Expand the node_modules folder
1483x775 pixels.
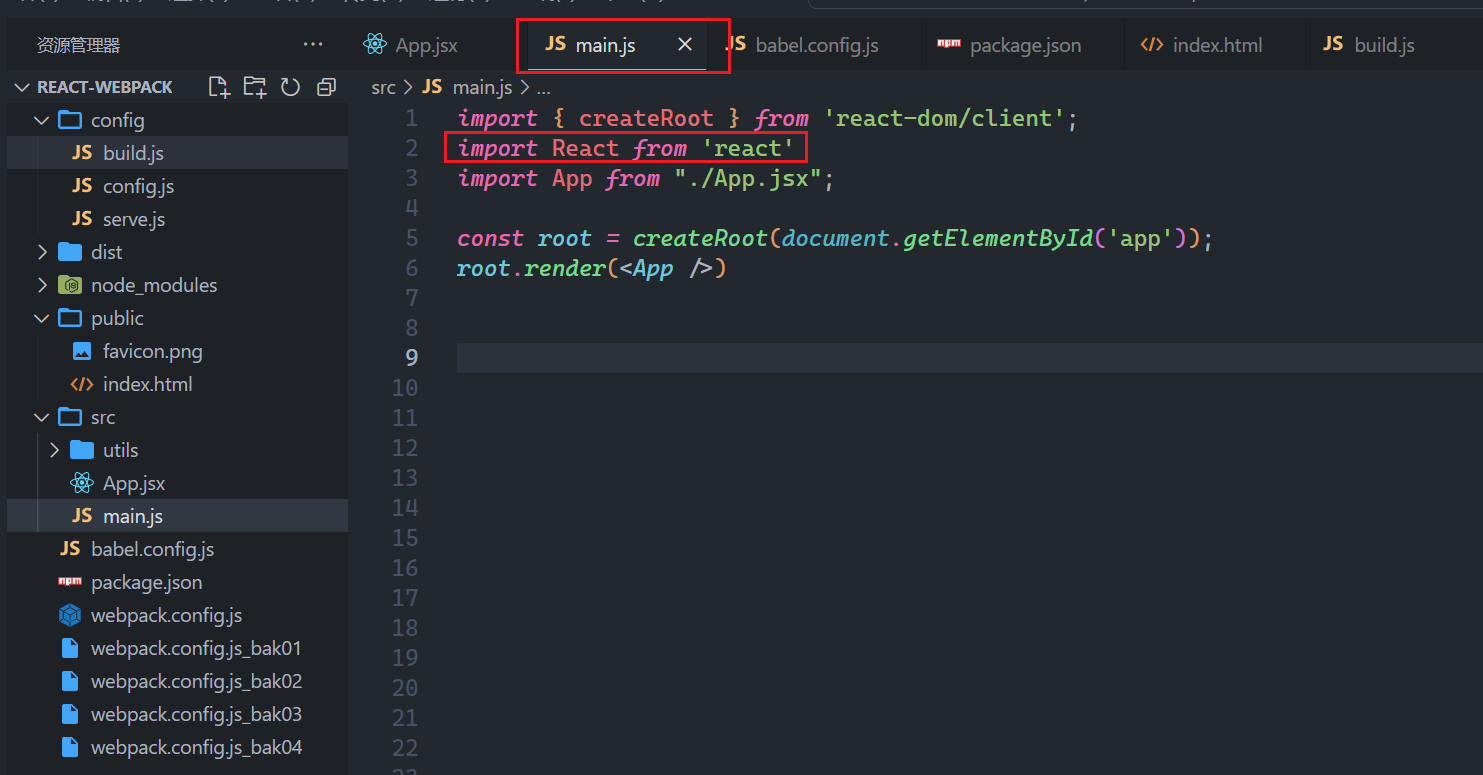click(x=41, y=285)
